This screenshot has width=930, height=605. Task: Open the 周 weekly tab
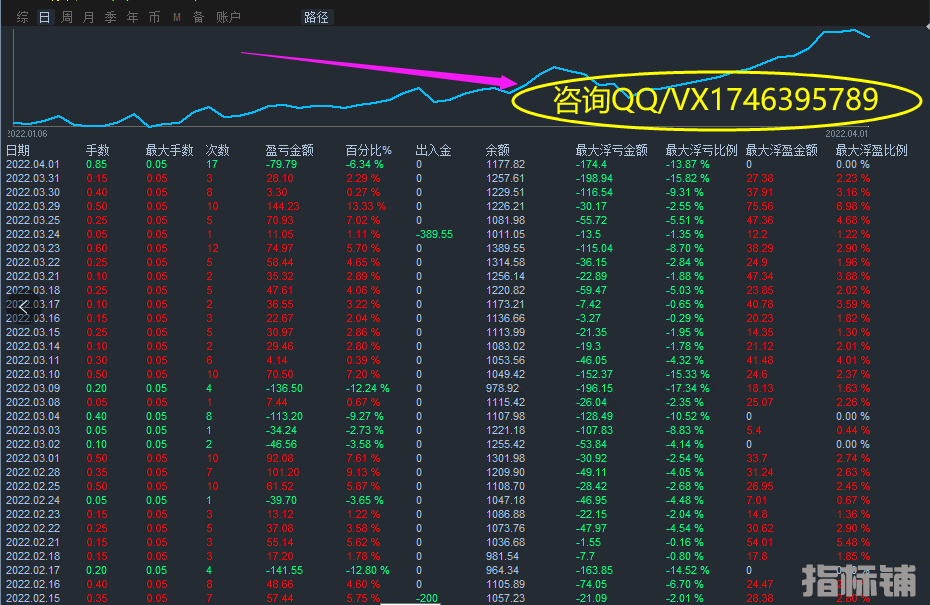point(67,17)
